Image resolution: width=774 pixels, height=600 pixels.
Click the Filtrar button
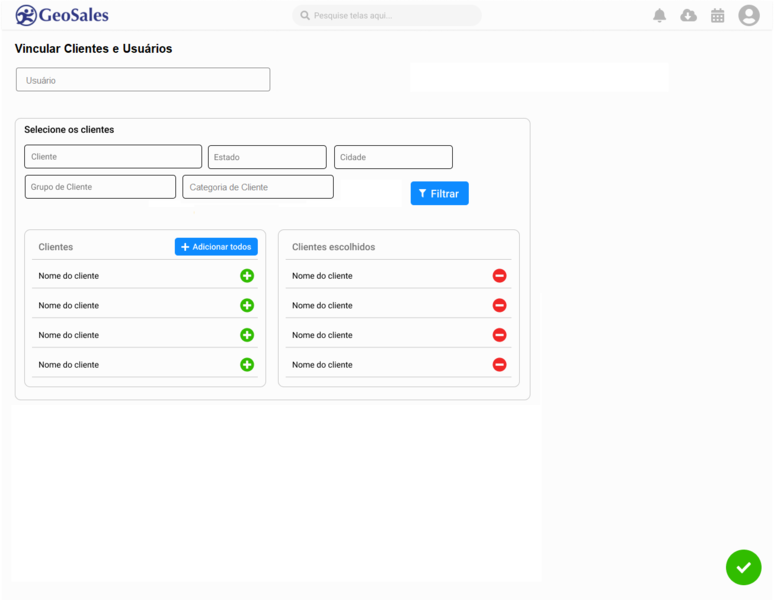coord(439,194)
